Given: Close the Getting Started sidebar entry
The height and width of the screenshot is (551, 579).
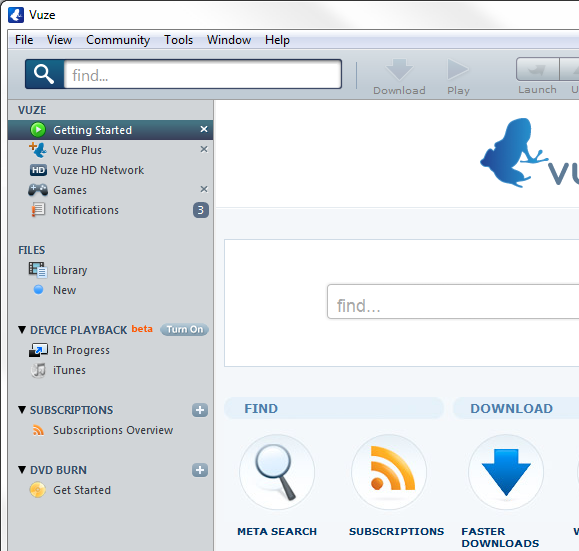Looking at the screenshot, I should click(x=204, y=129).
